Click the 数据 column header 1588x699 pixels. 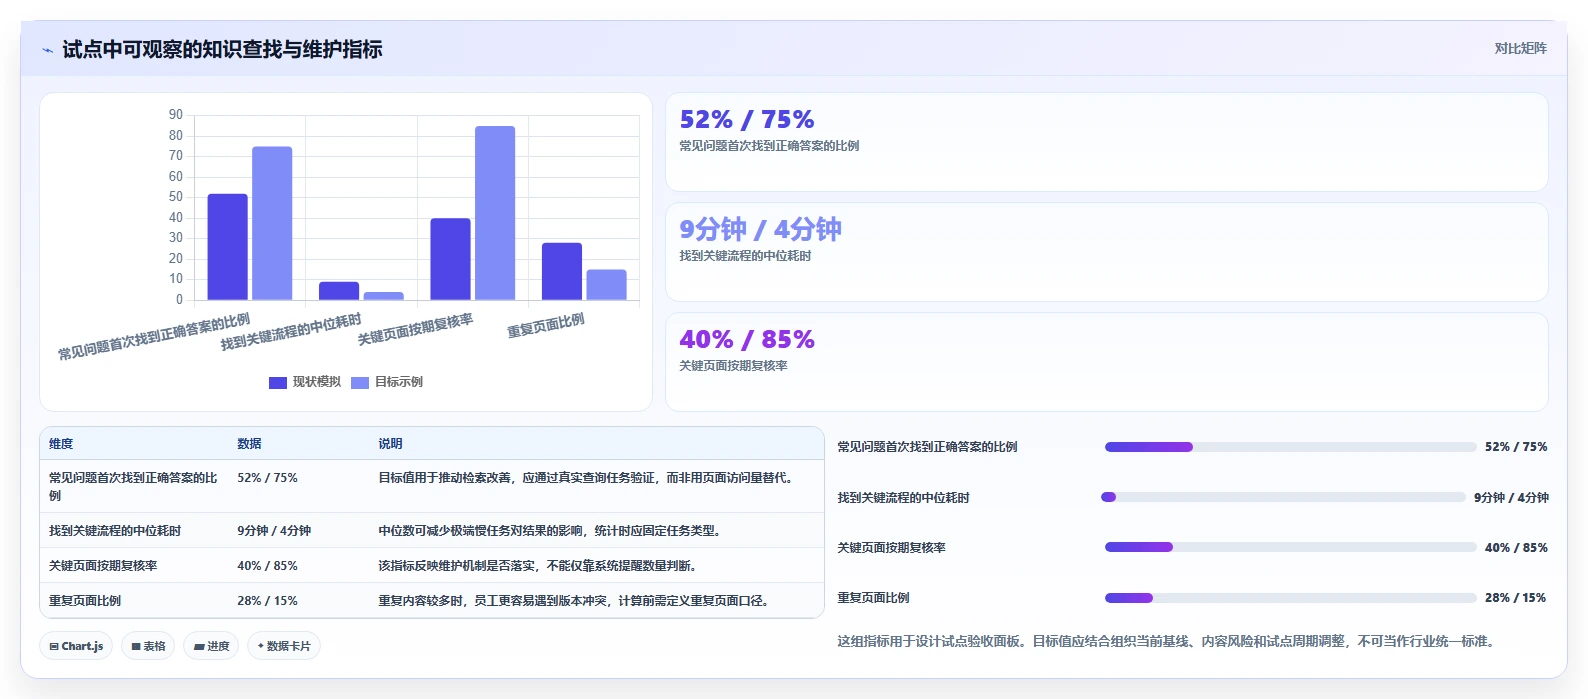coord(249,444)
